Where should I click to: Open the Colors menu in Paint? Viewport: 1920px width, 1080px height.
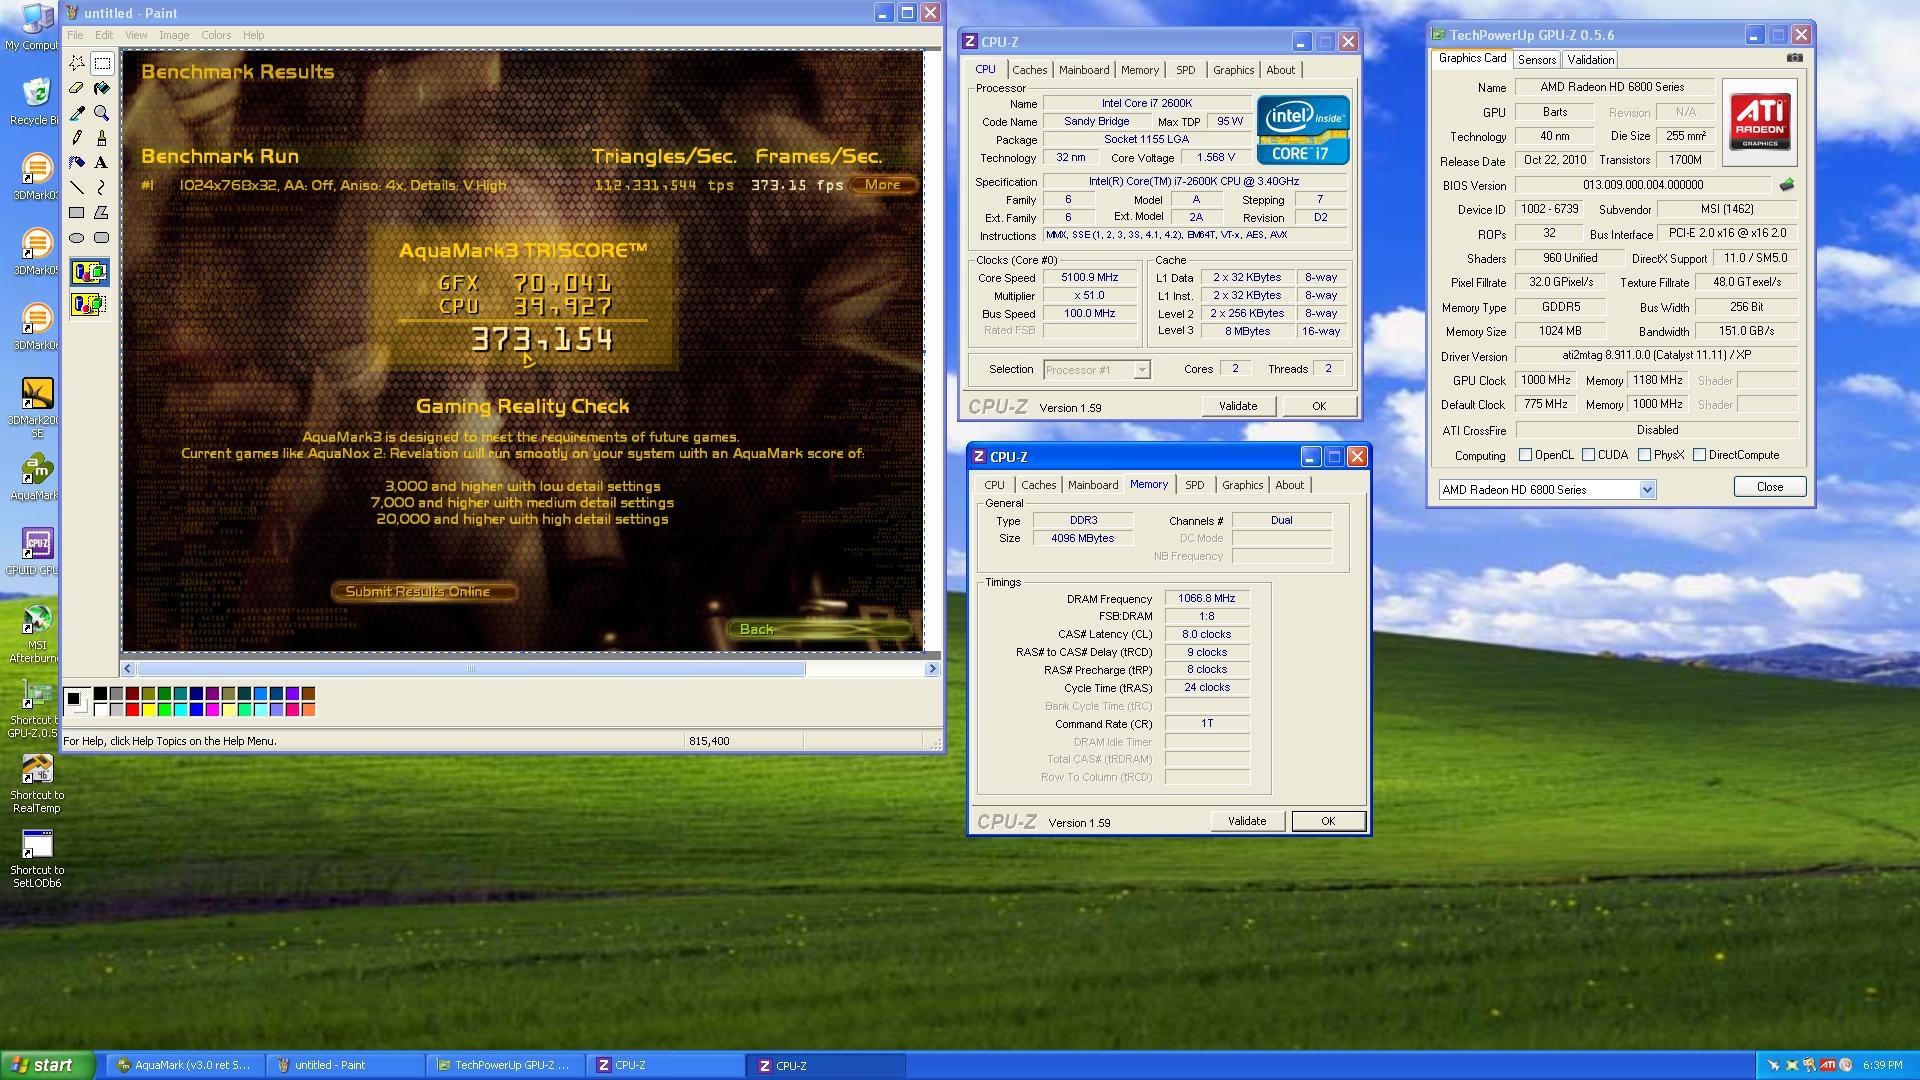216,35
